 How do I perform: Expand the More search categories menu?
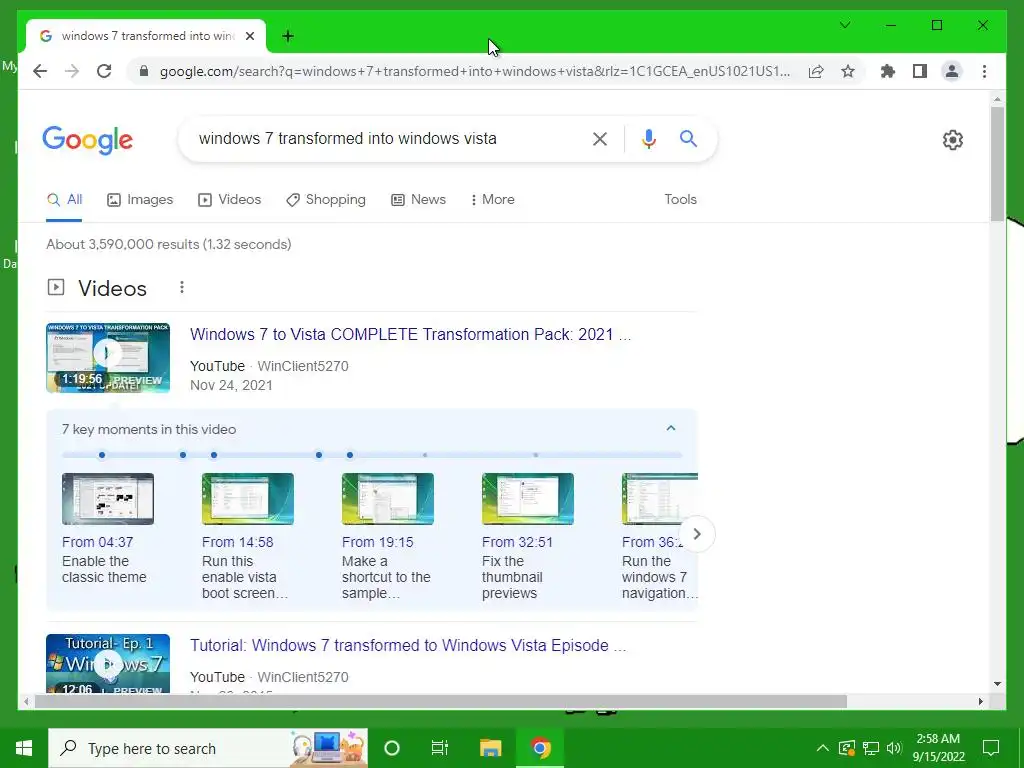492,200
